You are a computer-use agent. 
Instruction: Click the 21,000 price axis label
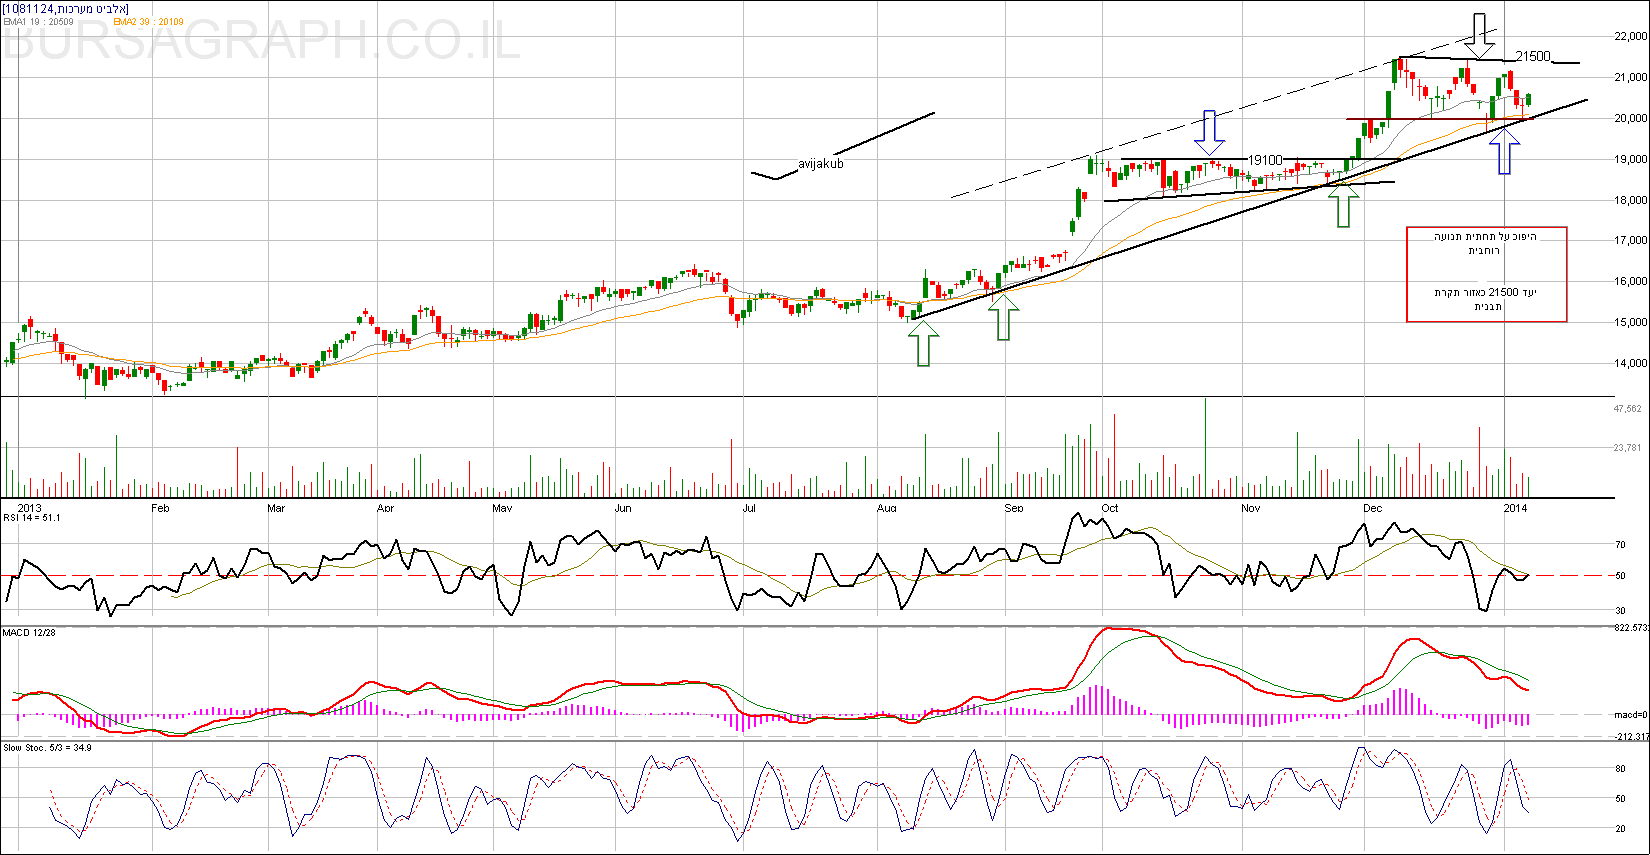(1630, 77)
